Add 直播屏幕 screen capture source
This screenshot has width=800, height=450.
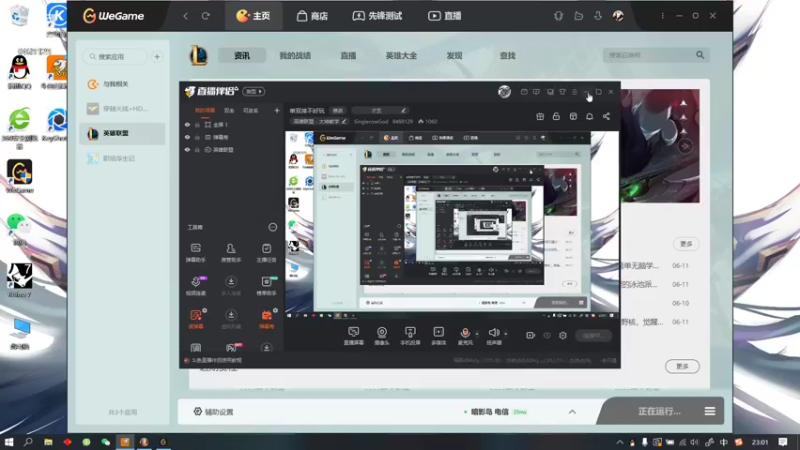(x=353, y=336)
